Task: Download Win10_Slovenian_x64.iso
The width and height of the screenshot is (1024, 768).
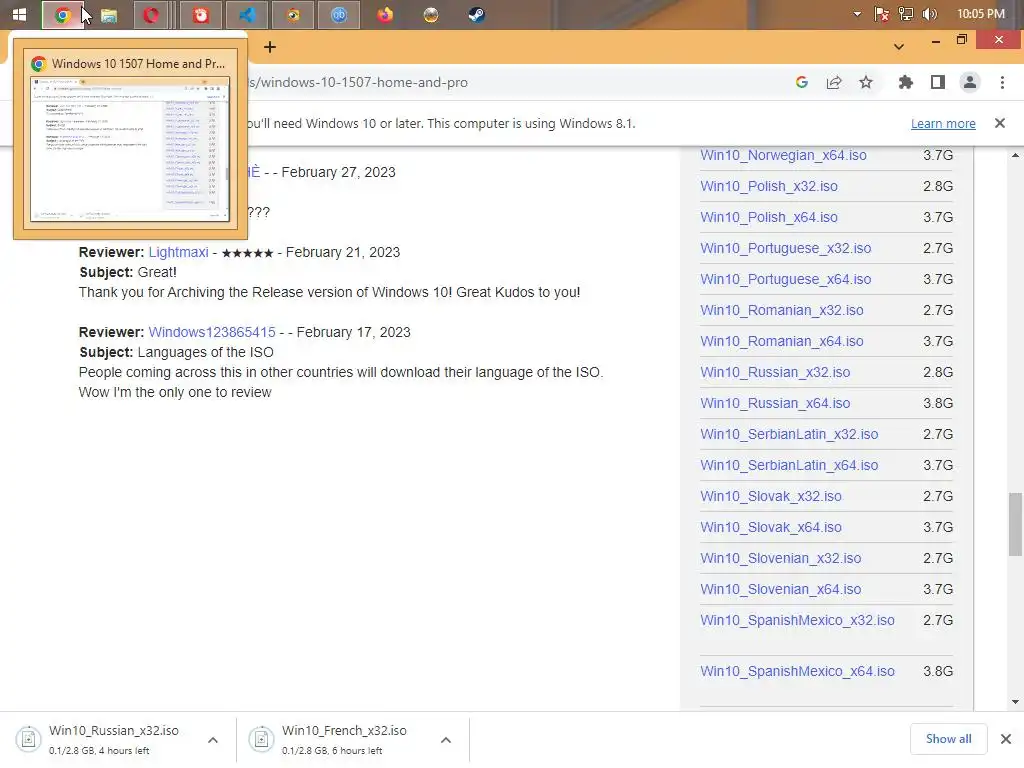Action: click(x=780, y=589)
